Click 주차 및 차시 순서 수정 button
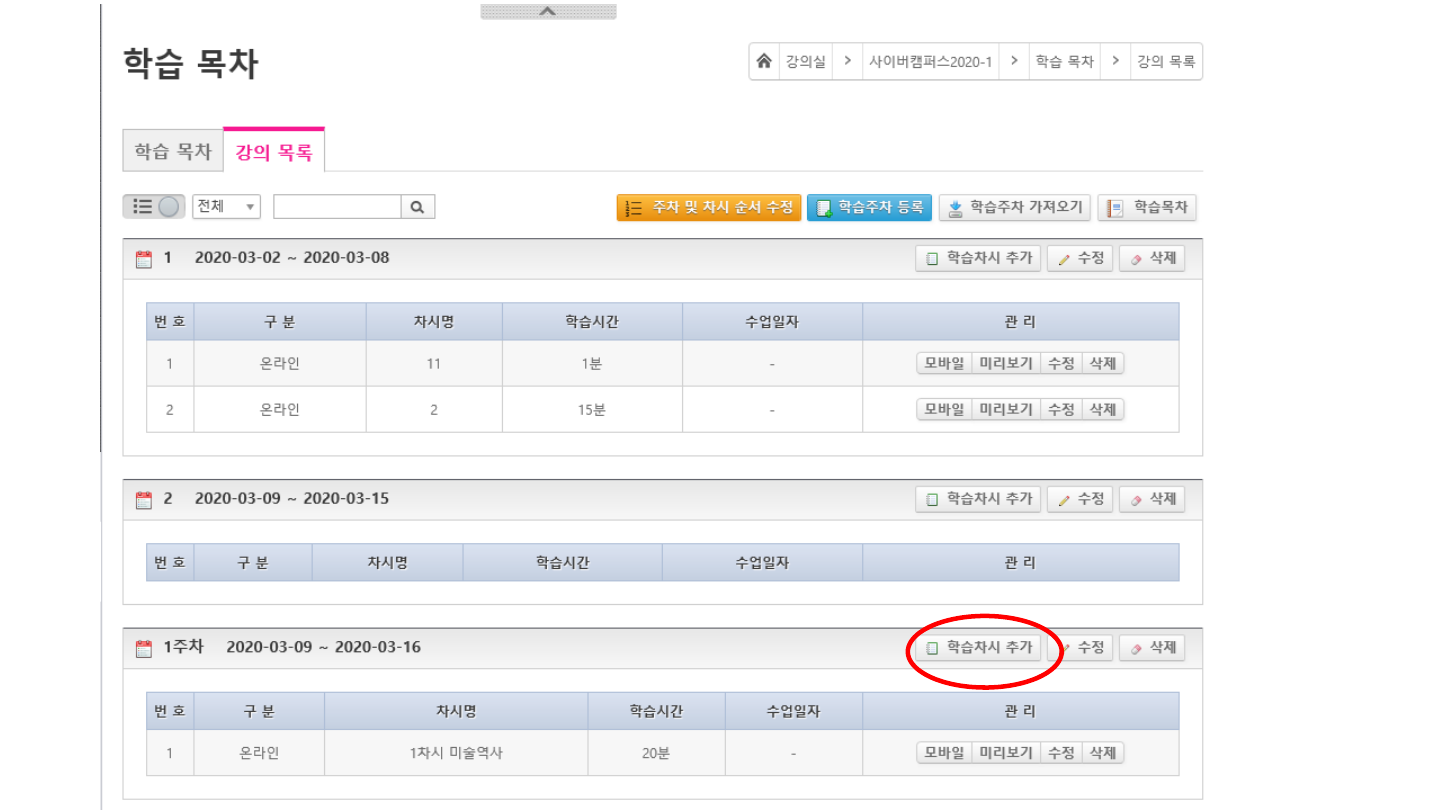This screenshot has width=1440, height=810. point(709,208)
